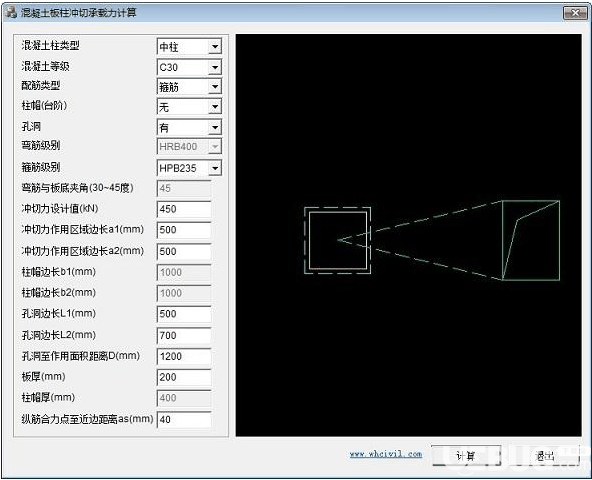
Task: Click the 柱帽边长b2 field with 1000
Action: (x=184, y=293)
